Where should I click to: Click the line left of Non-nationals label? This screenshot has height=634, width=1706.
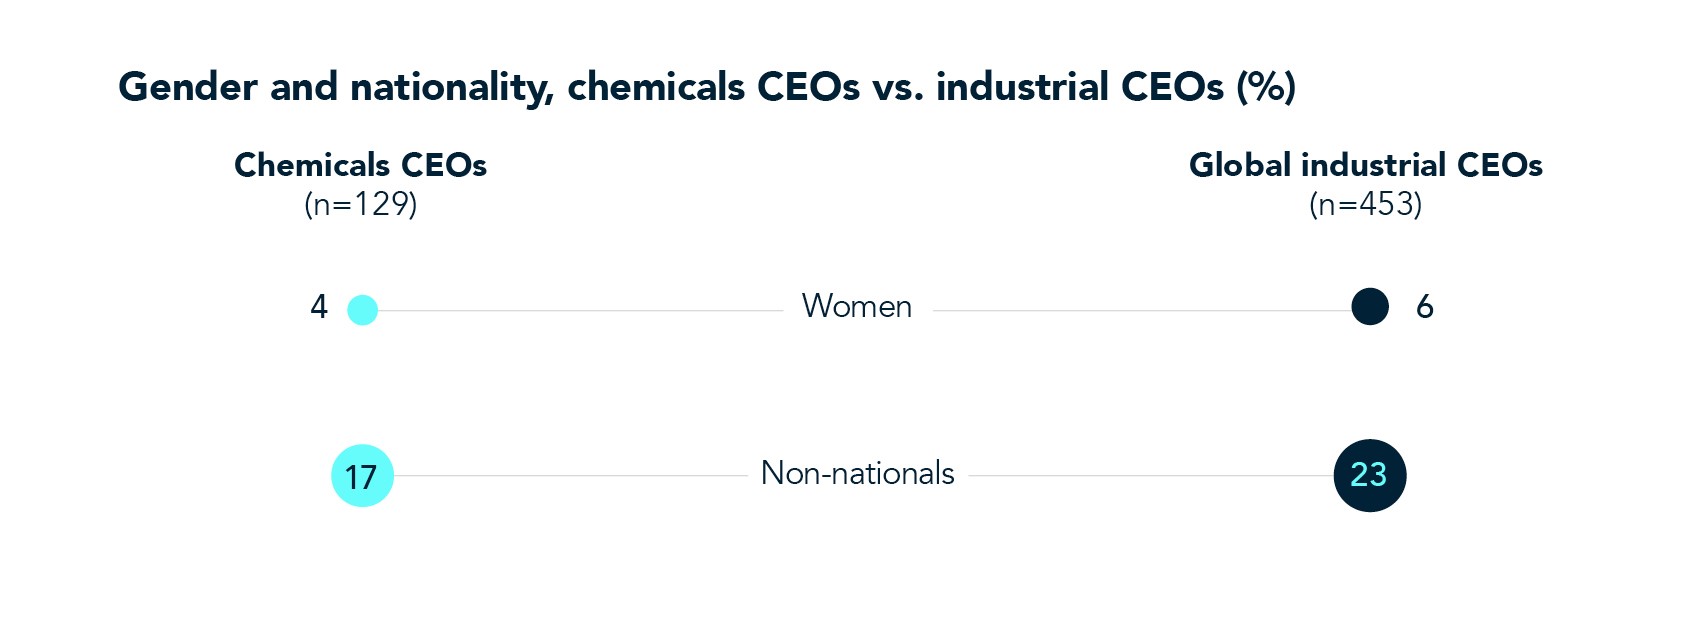click(x=570, y=476)
